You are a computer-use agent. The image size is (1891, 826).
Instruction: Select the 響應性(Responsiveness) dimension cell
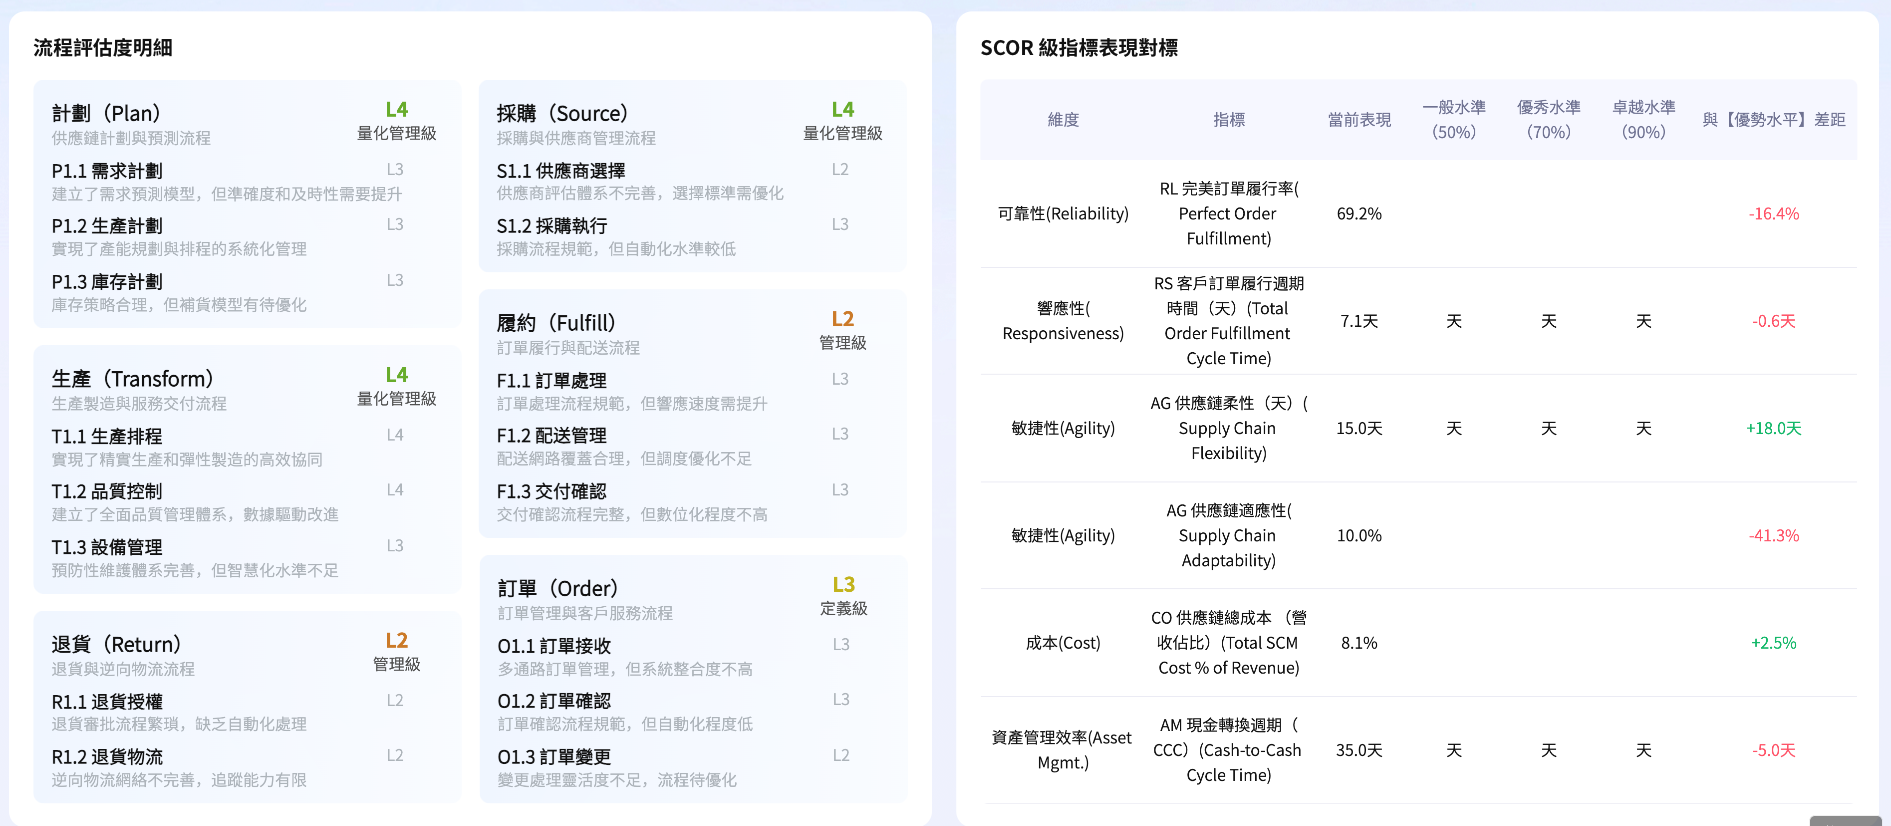tap(1063, 321)
